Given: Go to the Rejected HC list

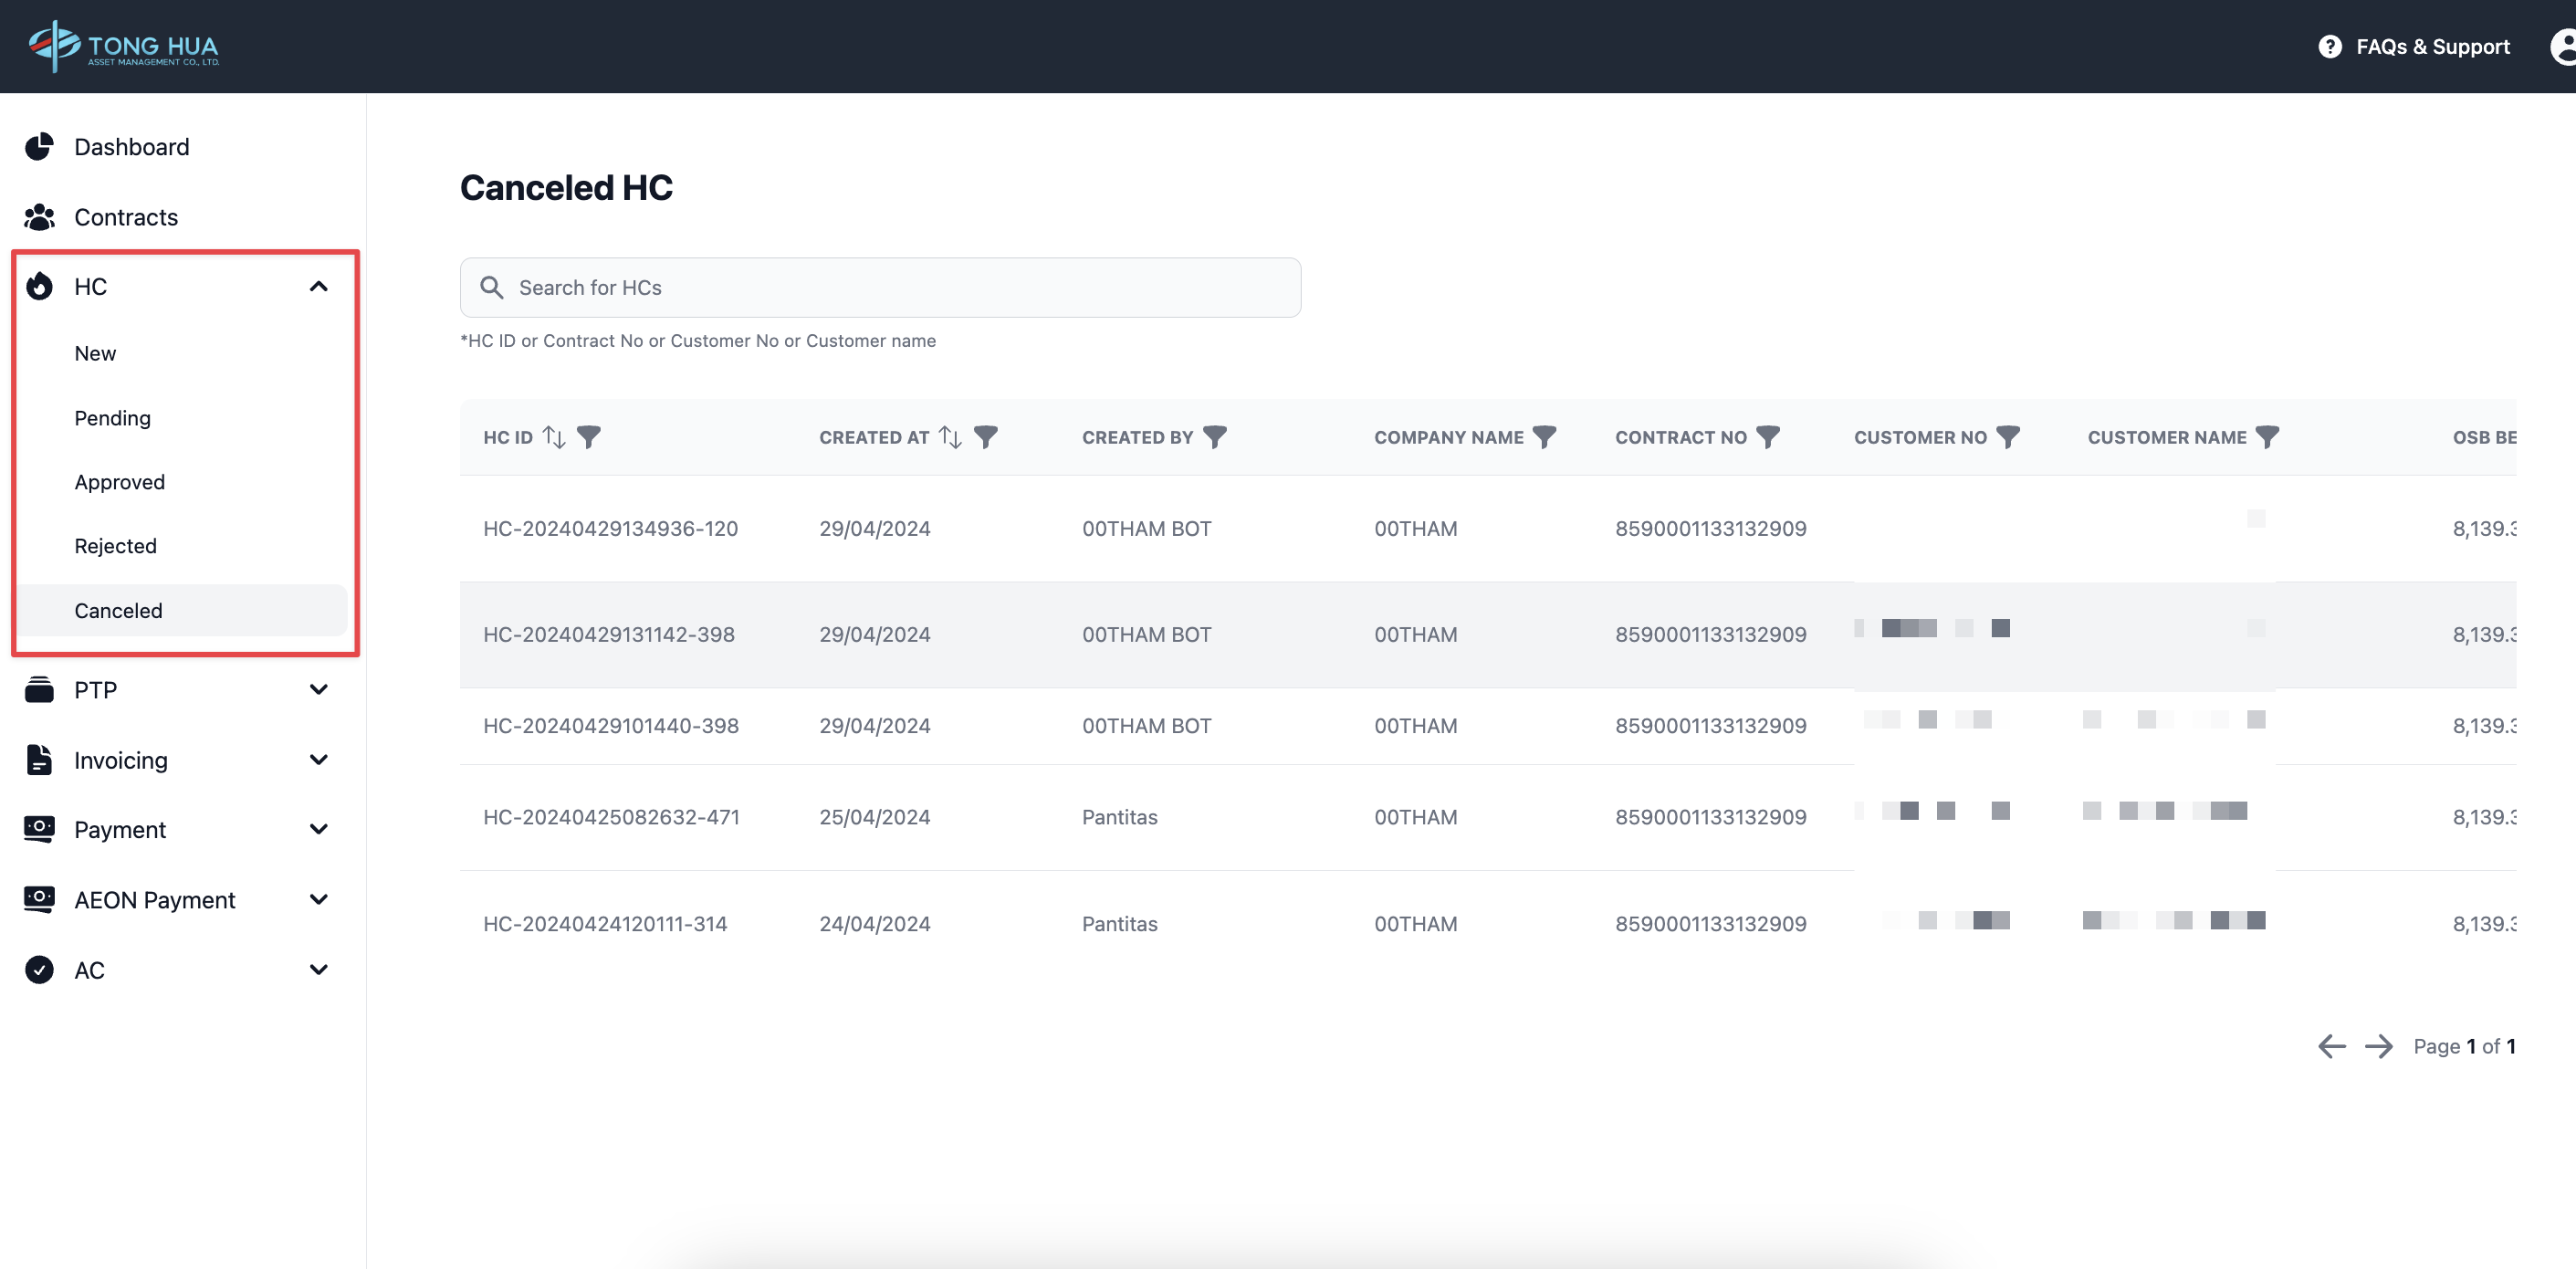Looking at the screenshot, I should pos(115,546).
